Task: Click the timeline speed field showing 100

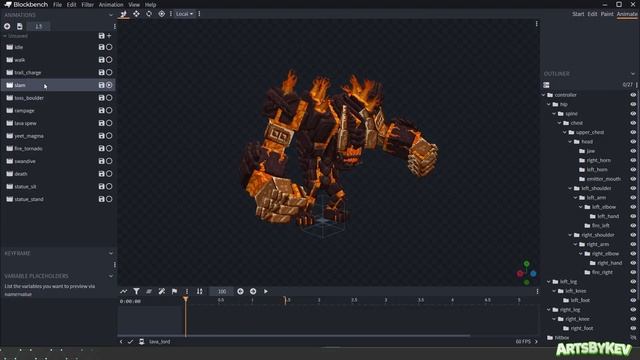Action: pos(222,291)
